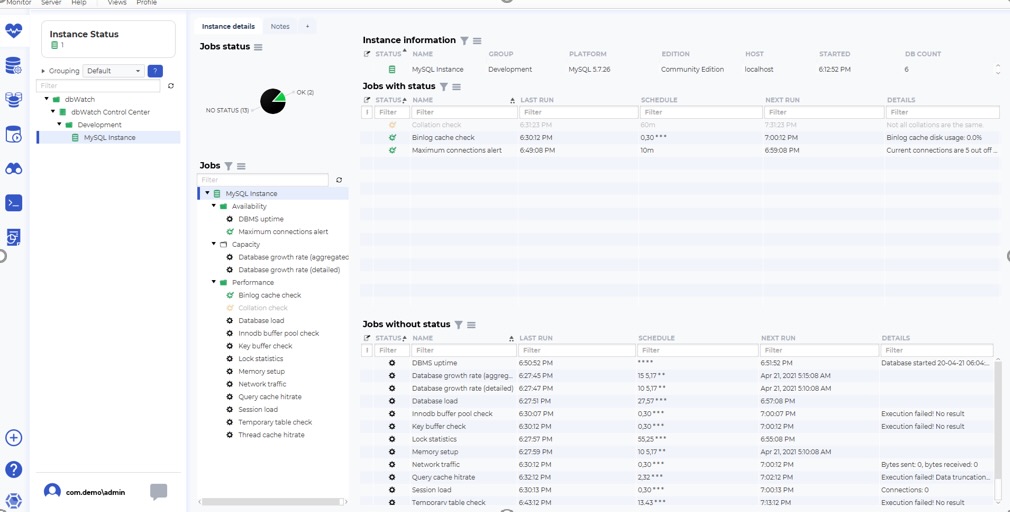Click the OK (2) green pie slice
Image resolution: width=1010 pixels, height=512 pixels.
tap(280, 97)
